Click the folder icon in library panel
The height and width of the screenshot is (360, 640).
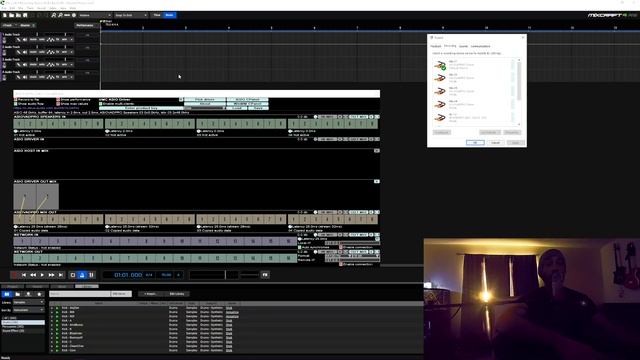18,294
